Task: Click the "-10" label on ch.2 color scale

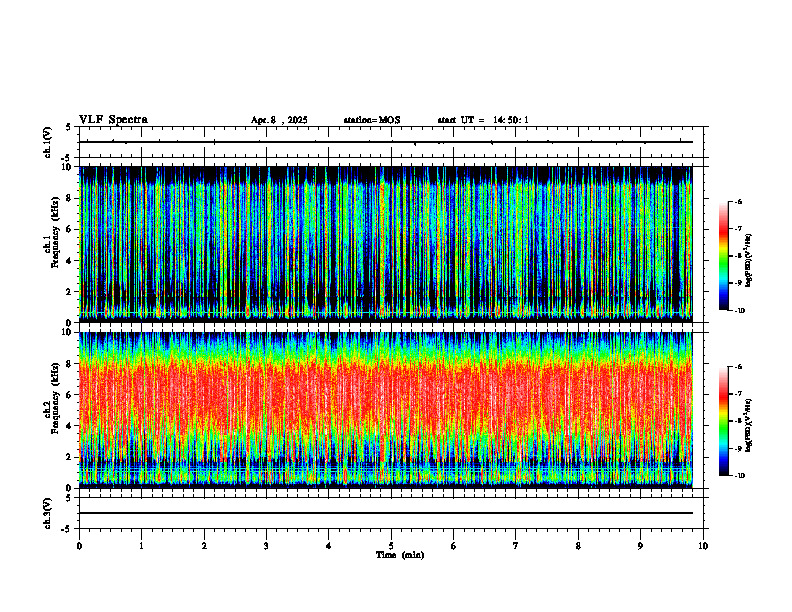Action: [740, 476]
